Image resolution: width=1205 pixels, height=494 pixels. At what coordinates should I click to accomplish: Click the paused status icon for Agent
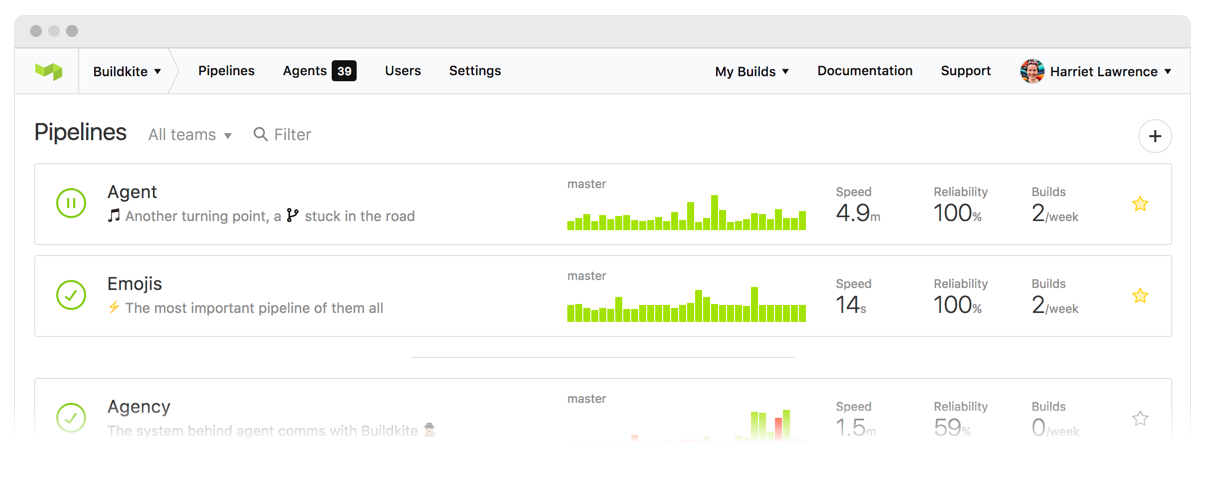tap(71, 203)
